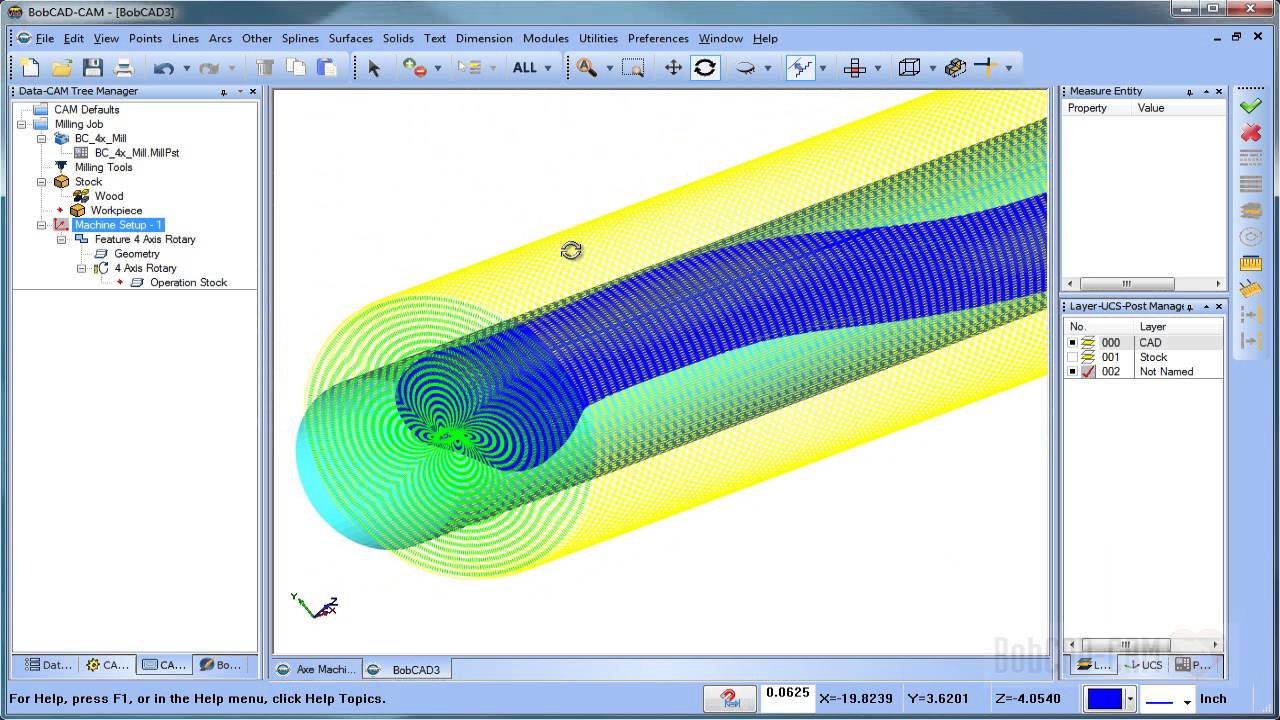Click the Layer column header
Screen dimensions: 1280x720
point(1179,326)
